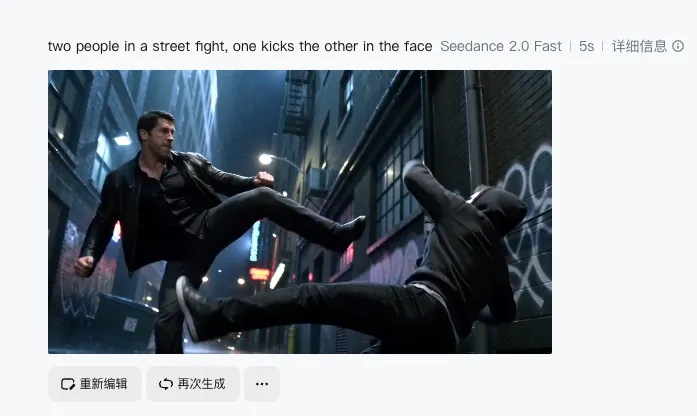Click the 5s duration label
The width and height of the screenshot is (697, 416).
click(x=586, y=46)
